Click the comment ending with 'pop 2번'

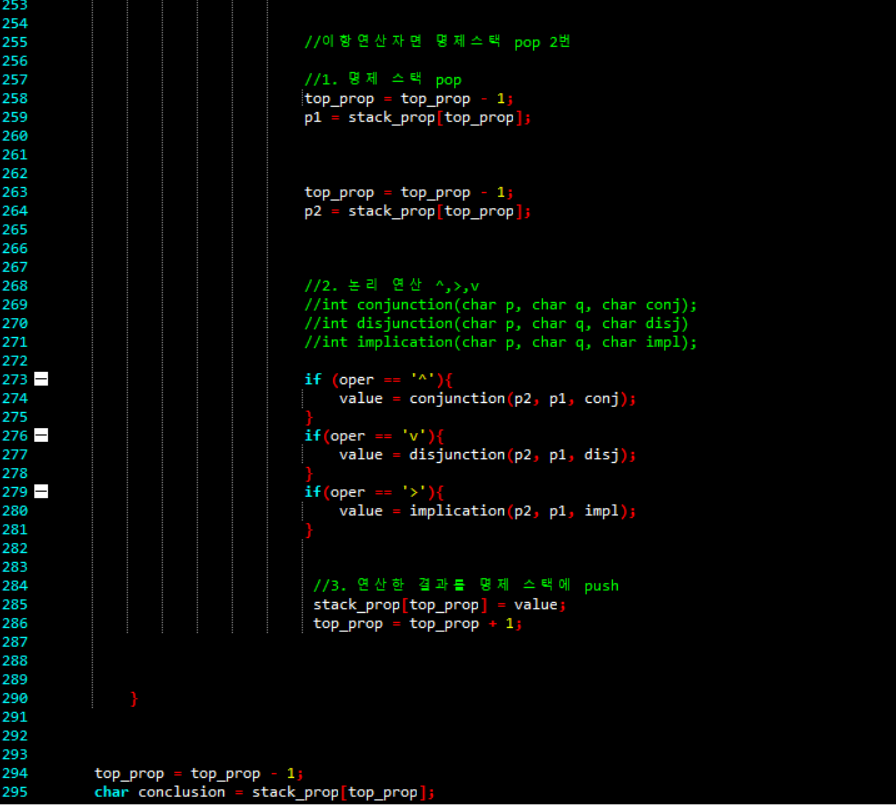[437, 42]
